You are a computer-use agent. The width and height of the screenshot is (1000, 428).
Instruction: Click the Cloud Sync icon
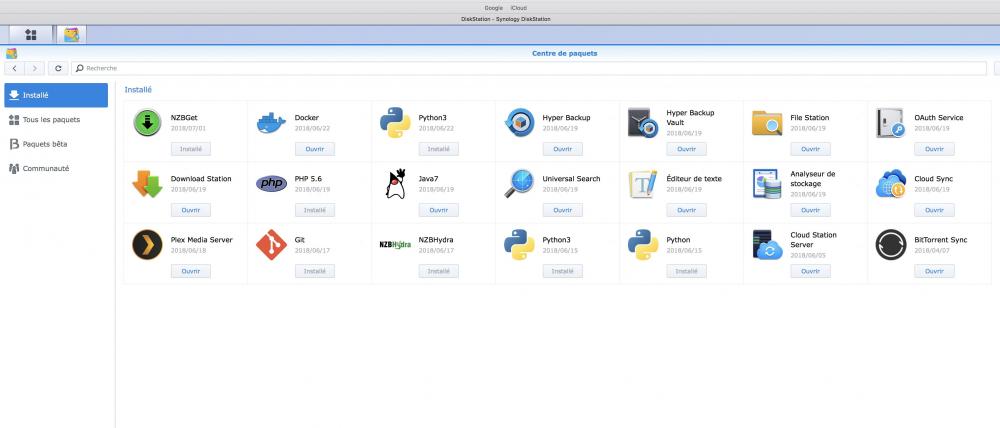click(890, 184)
